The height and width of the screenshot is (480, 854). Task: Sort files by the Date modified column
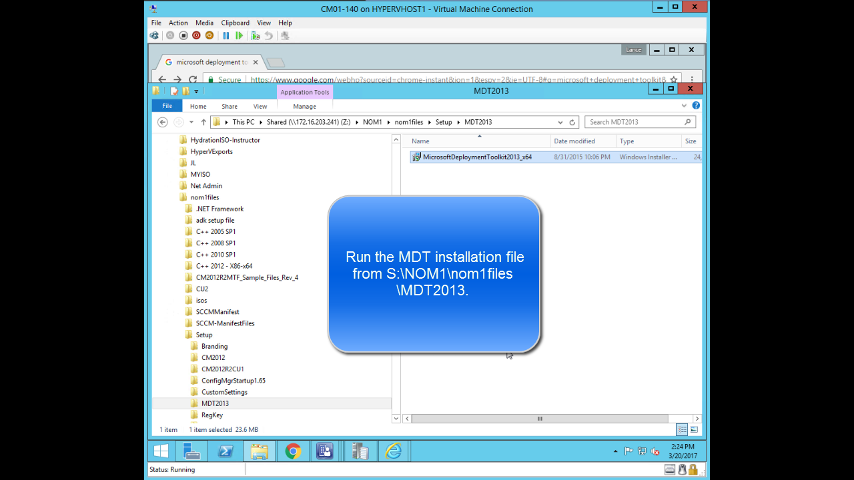point(575,141)
